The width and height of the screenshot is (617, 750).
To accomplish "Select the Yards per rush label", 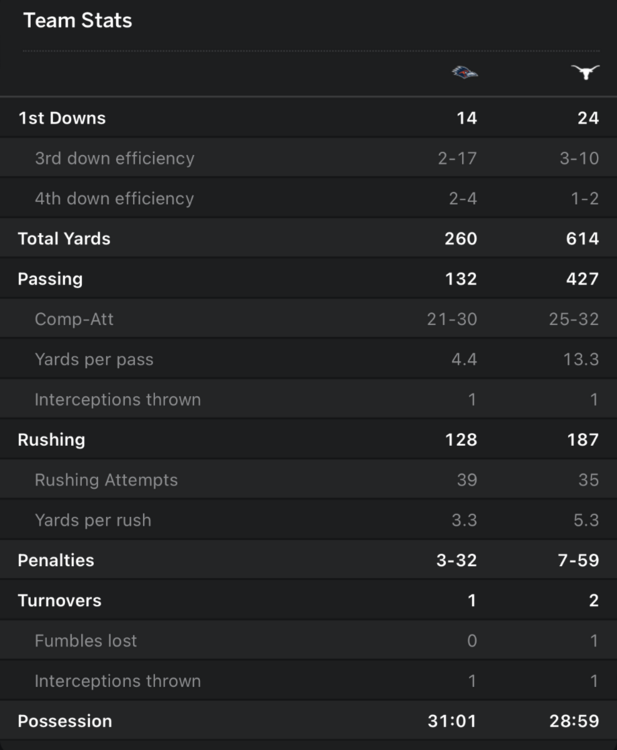I will click(x=94, y=520).
